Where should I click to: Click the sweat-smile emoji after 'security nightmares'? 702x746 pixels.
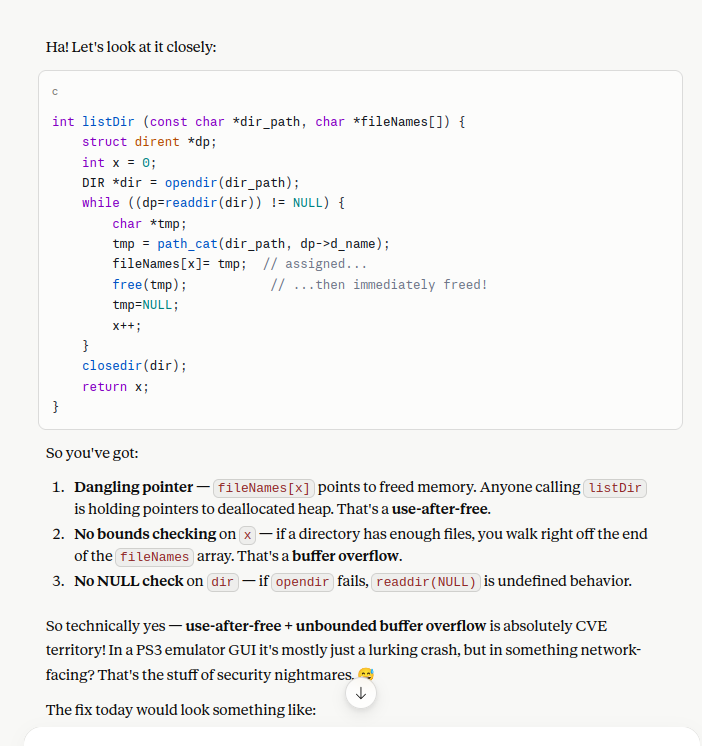coord(366,674)
